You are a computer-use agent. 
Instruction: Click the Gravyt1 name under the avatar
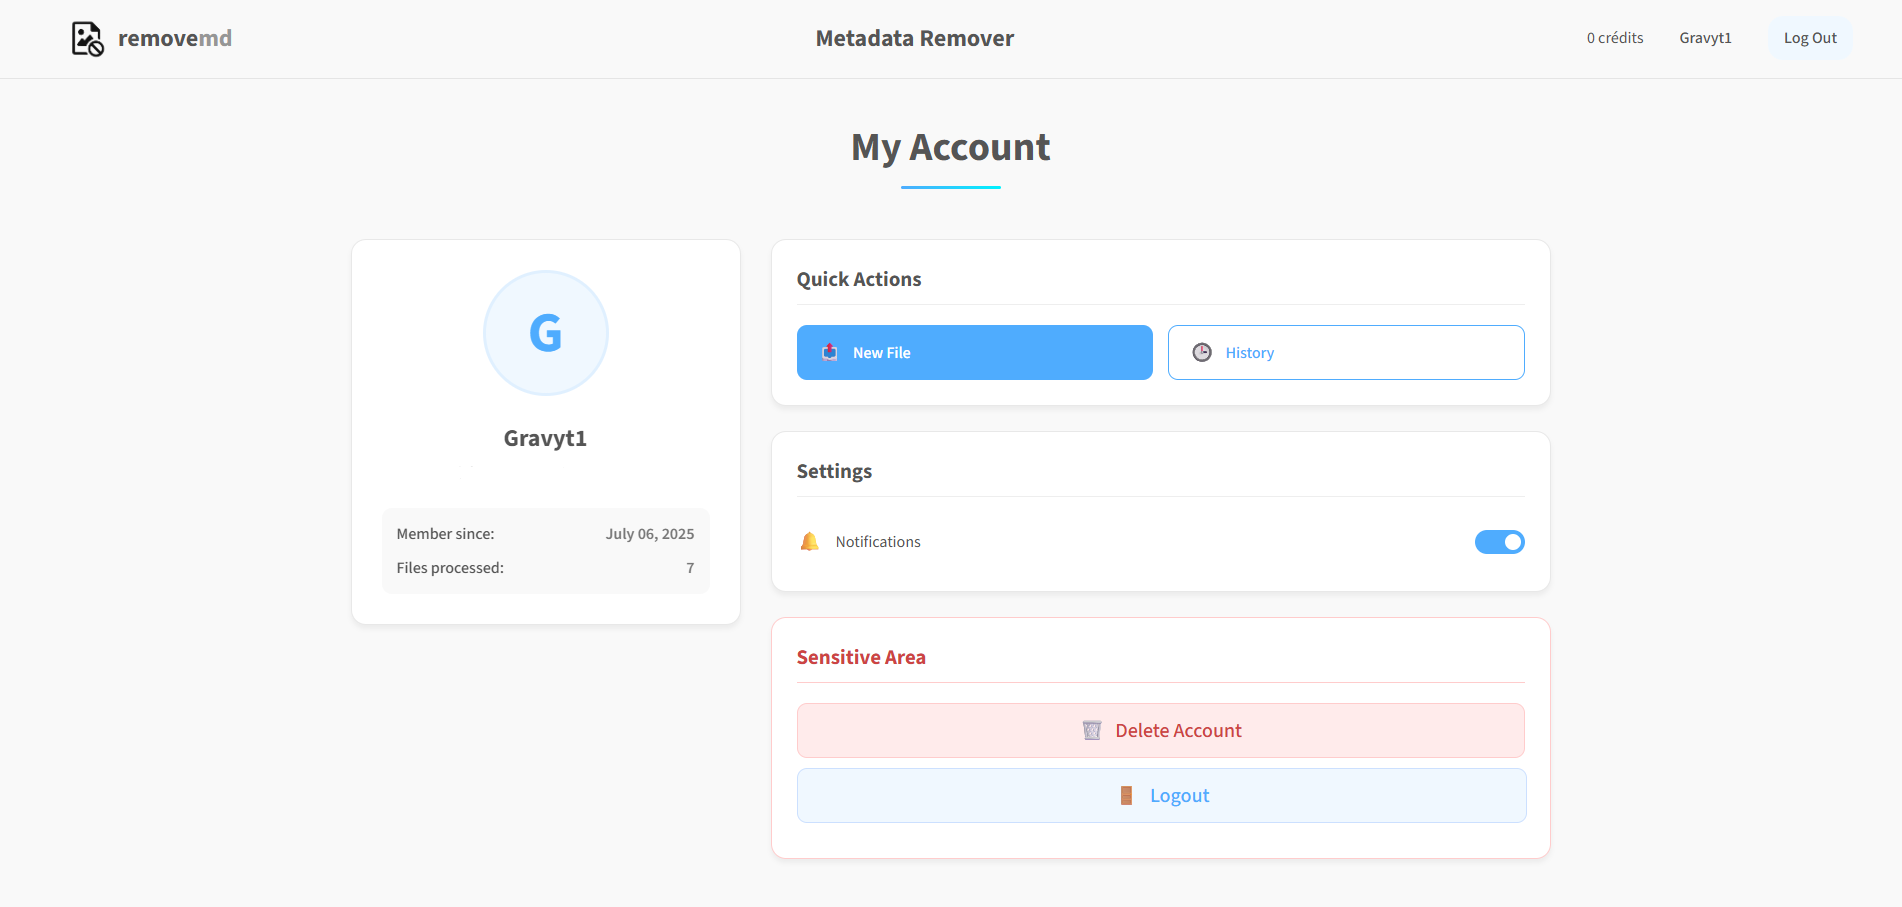pyautogui.click(x=545, y=438)
